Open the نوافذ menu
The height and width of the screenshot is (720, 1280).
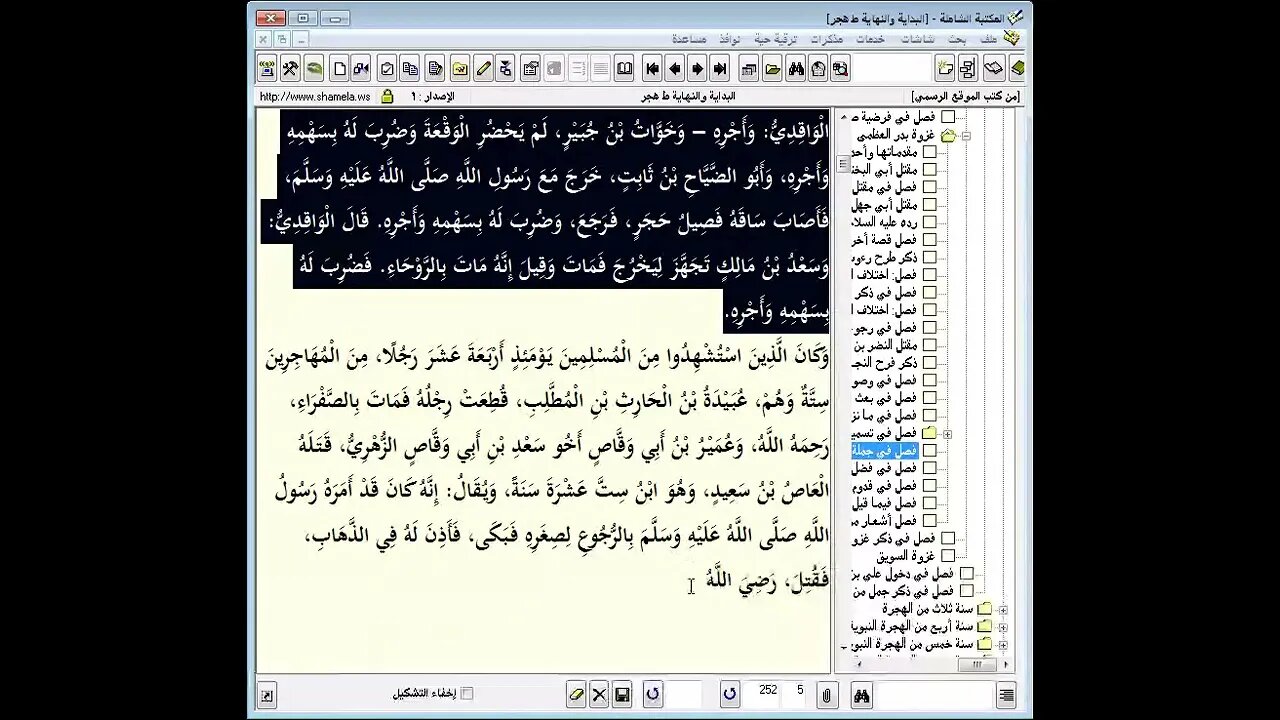730,38
